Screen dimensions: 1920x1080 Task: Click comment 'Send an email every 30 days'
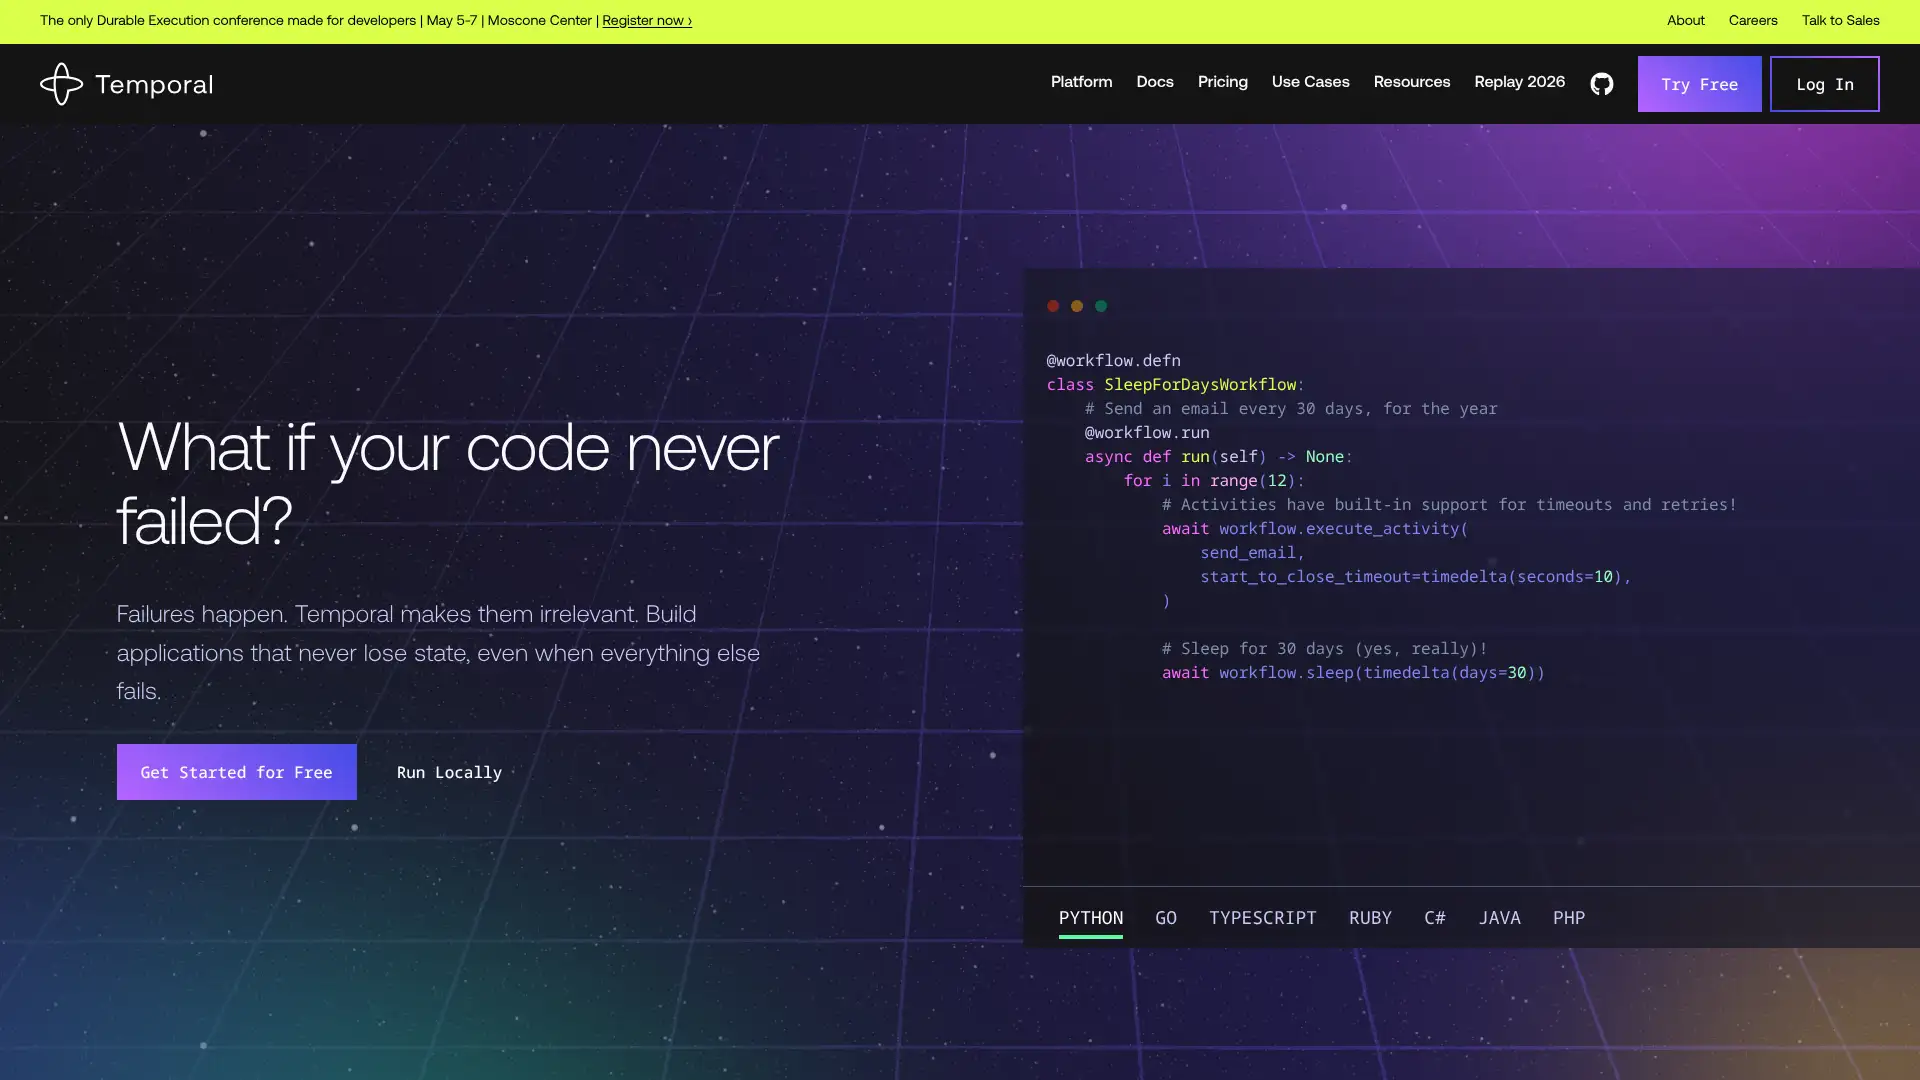point(1291,408)
